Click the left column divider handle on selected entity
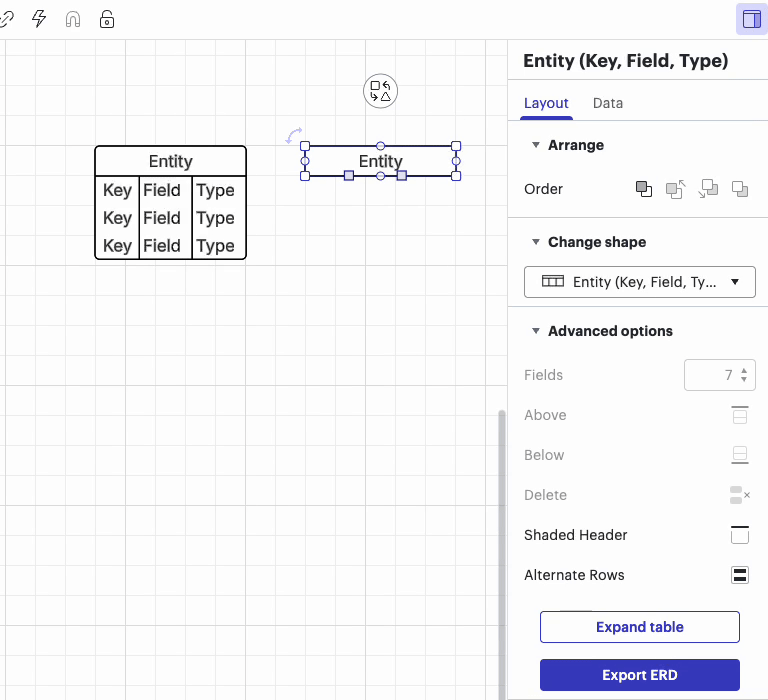Viewport: 768px width, 700px height. click(349, 175)
